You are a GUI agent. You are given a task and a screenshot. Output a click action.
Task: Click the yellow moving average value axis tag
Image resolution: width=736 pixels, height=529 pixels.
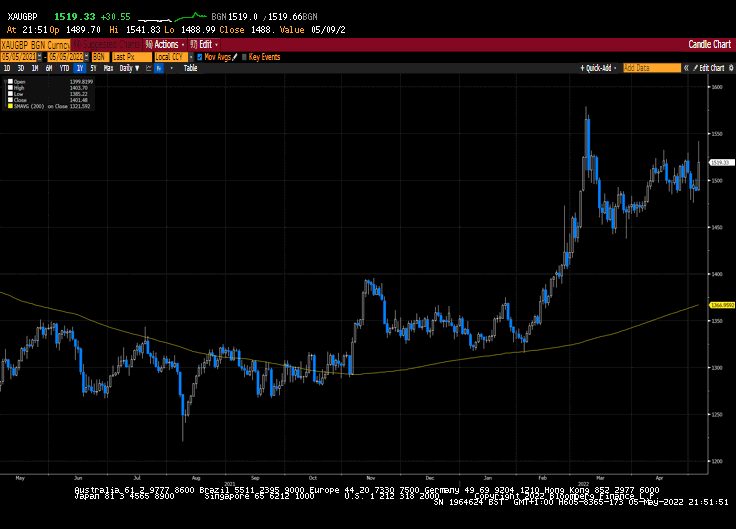coord(721,305)
